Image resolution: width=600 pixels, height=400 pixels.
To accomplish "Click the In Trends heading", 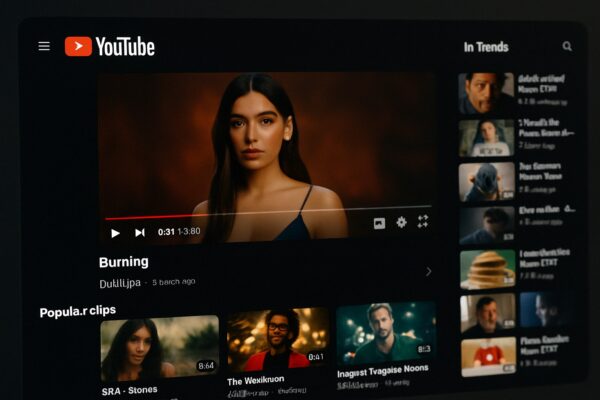I will 486,47.
